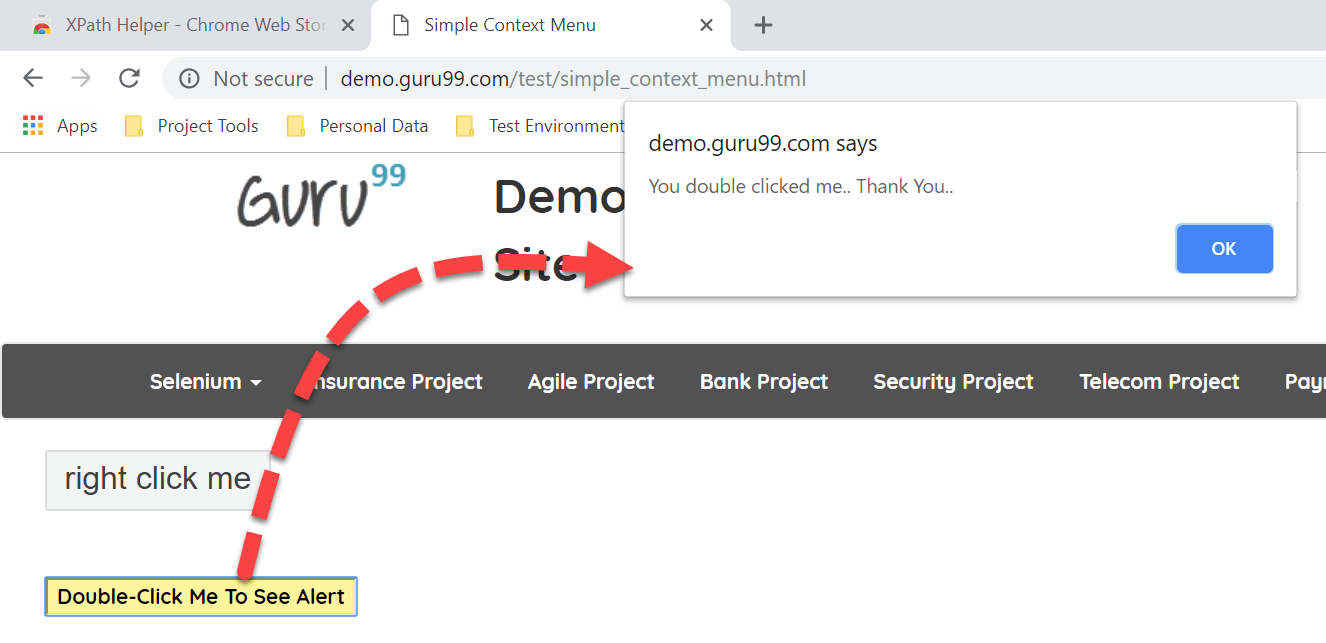The width and height of the screenshot is (1326, 643).
Task: Open the Test Environment bookmark folder
Action: click(x=540, y=126)
